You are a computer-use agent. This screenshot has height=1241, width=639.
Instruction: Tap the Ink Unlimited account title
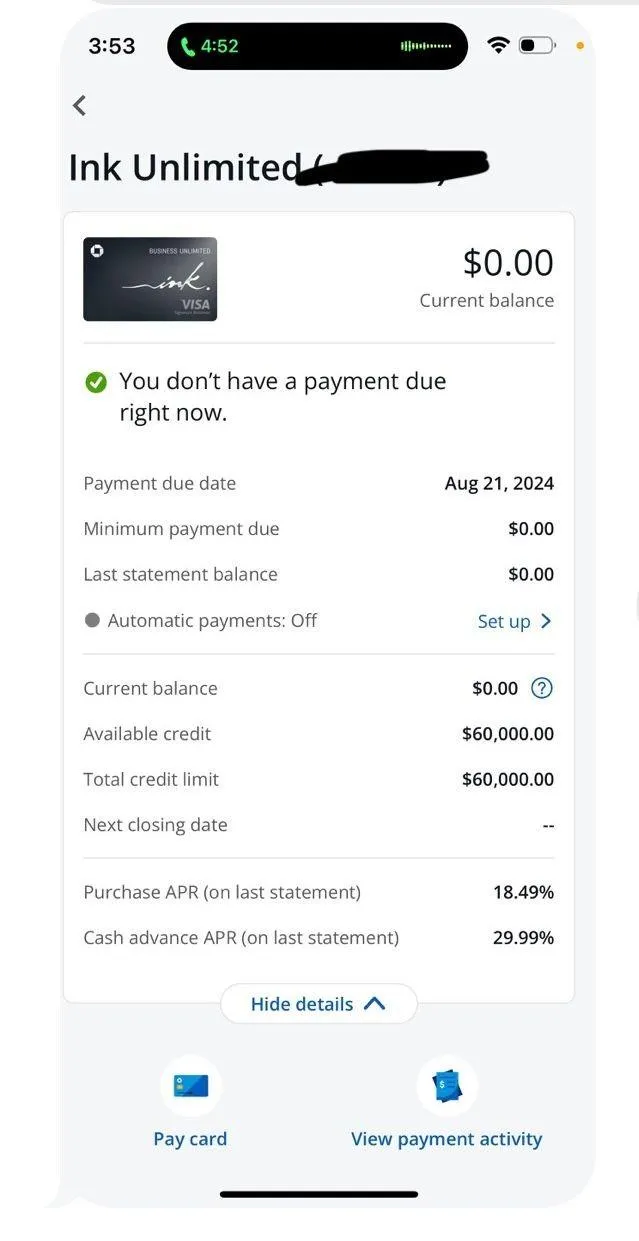point(185,168)
